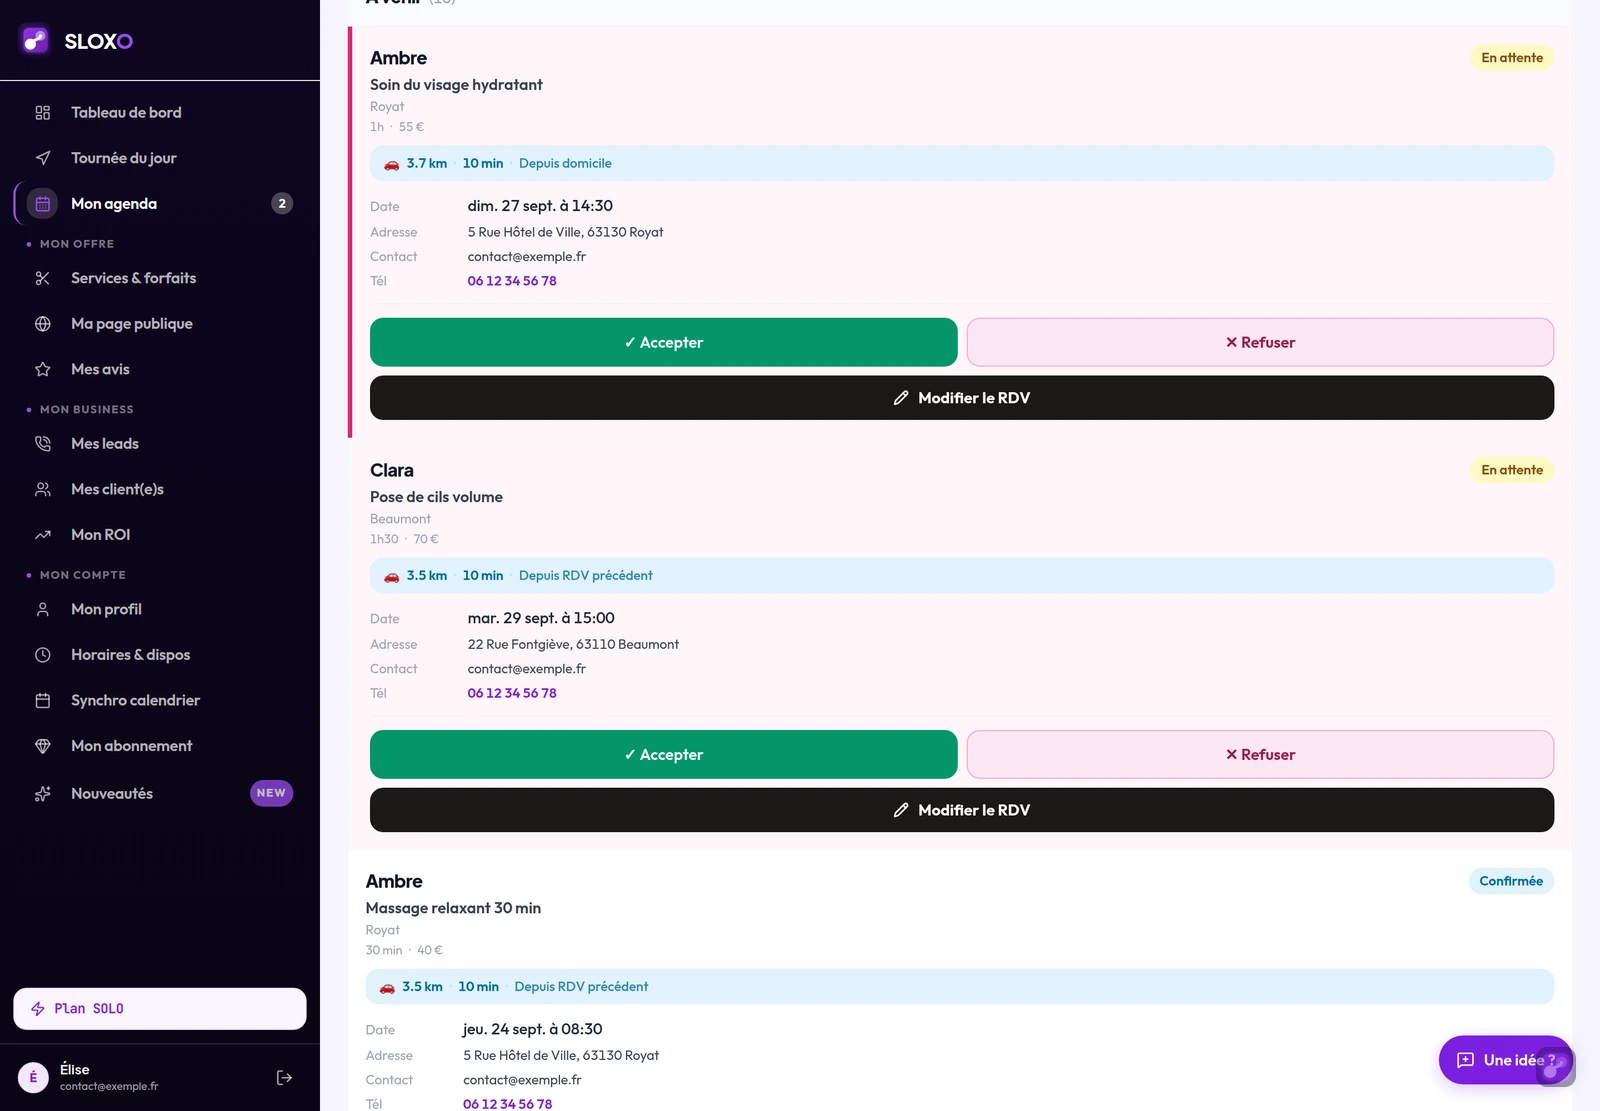Click sparkles icon for Nouveautés

coord(43,794)
